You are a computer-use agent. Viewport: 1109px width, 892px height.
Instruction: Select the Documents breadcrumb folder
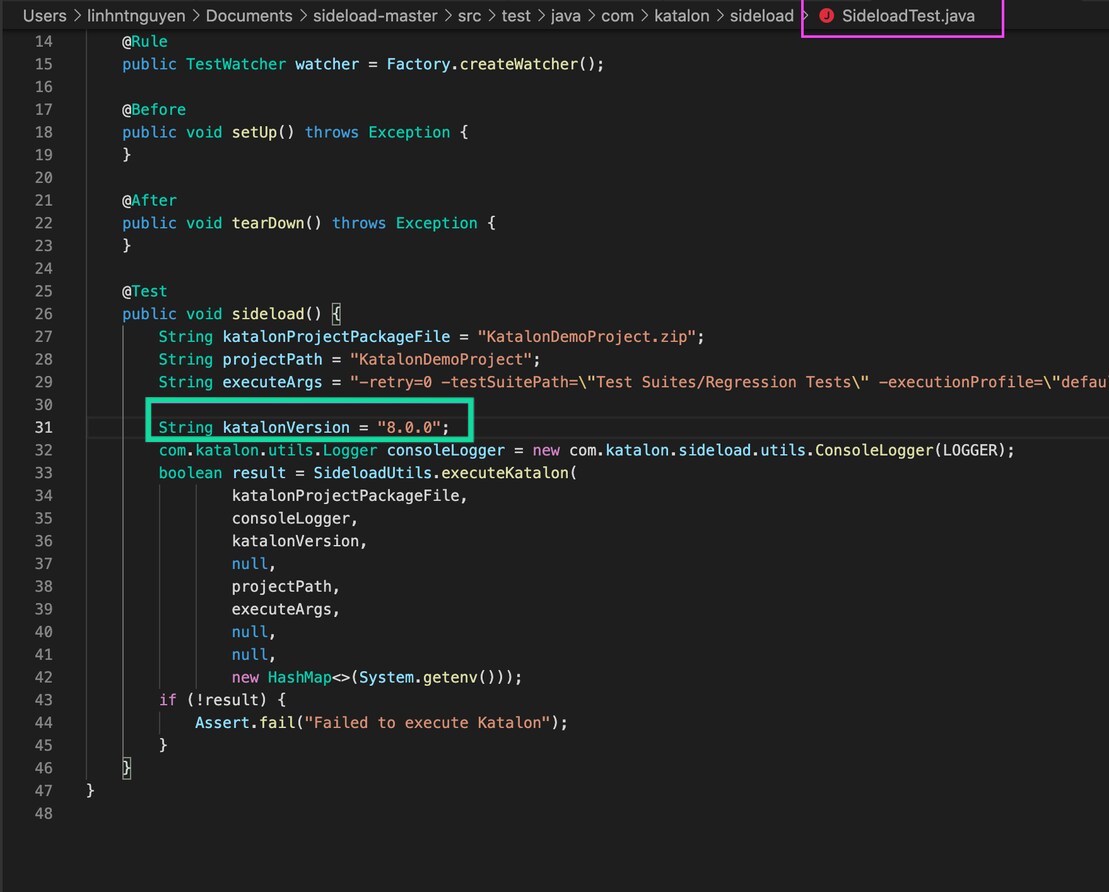point(250,16)
